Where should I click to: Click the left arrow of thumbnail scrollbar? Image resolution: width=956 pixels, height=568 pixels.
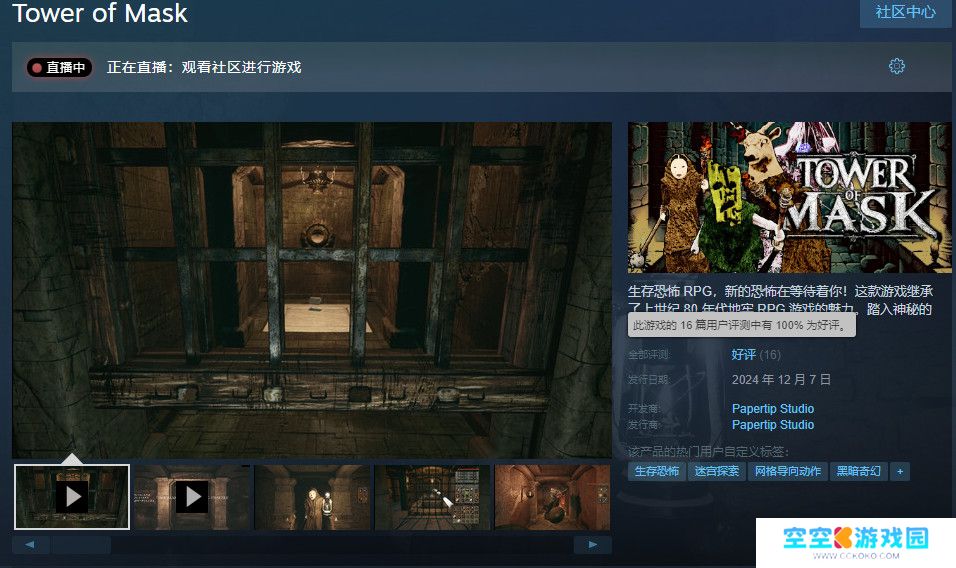tap(30, 544)
